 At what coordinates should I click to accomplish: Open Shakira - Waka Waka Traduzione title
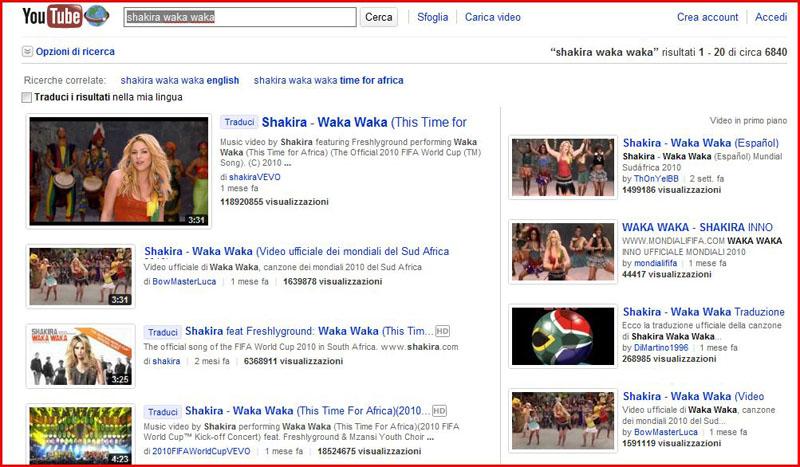pos(704,312)
